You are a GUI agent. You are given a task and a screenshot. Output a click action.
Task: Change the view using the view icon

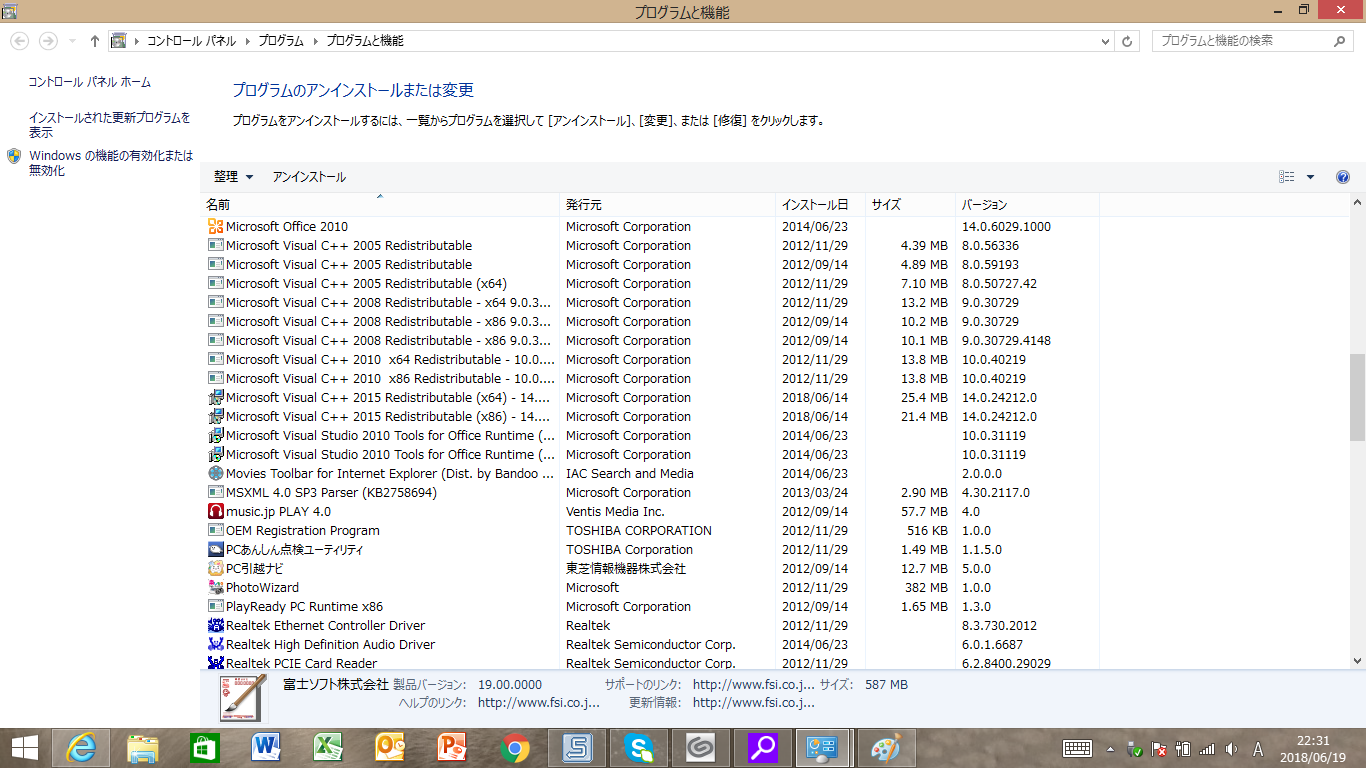[1287, 177]
